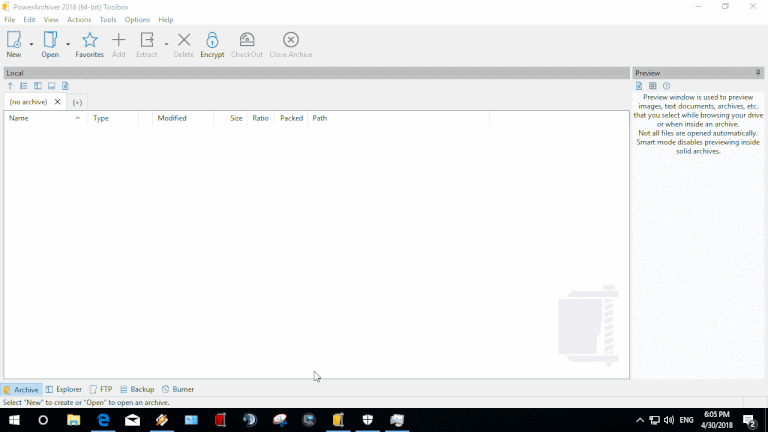
Task: Toggle the folder pane icon in Local panel
Action: pos(38,86)
